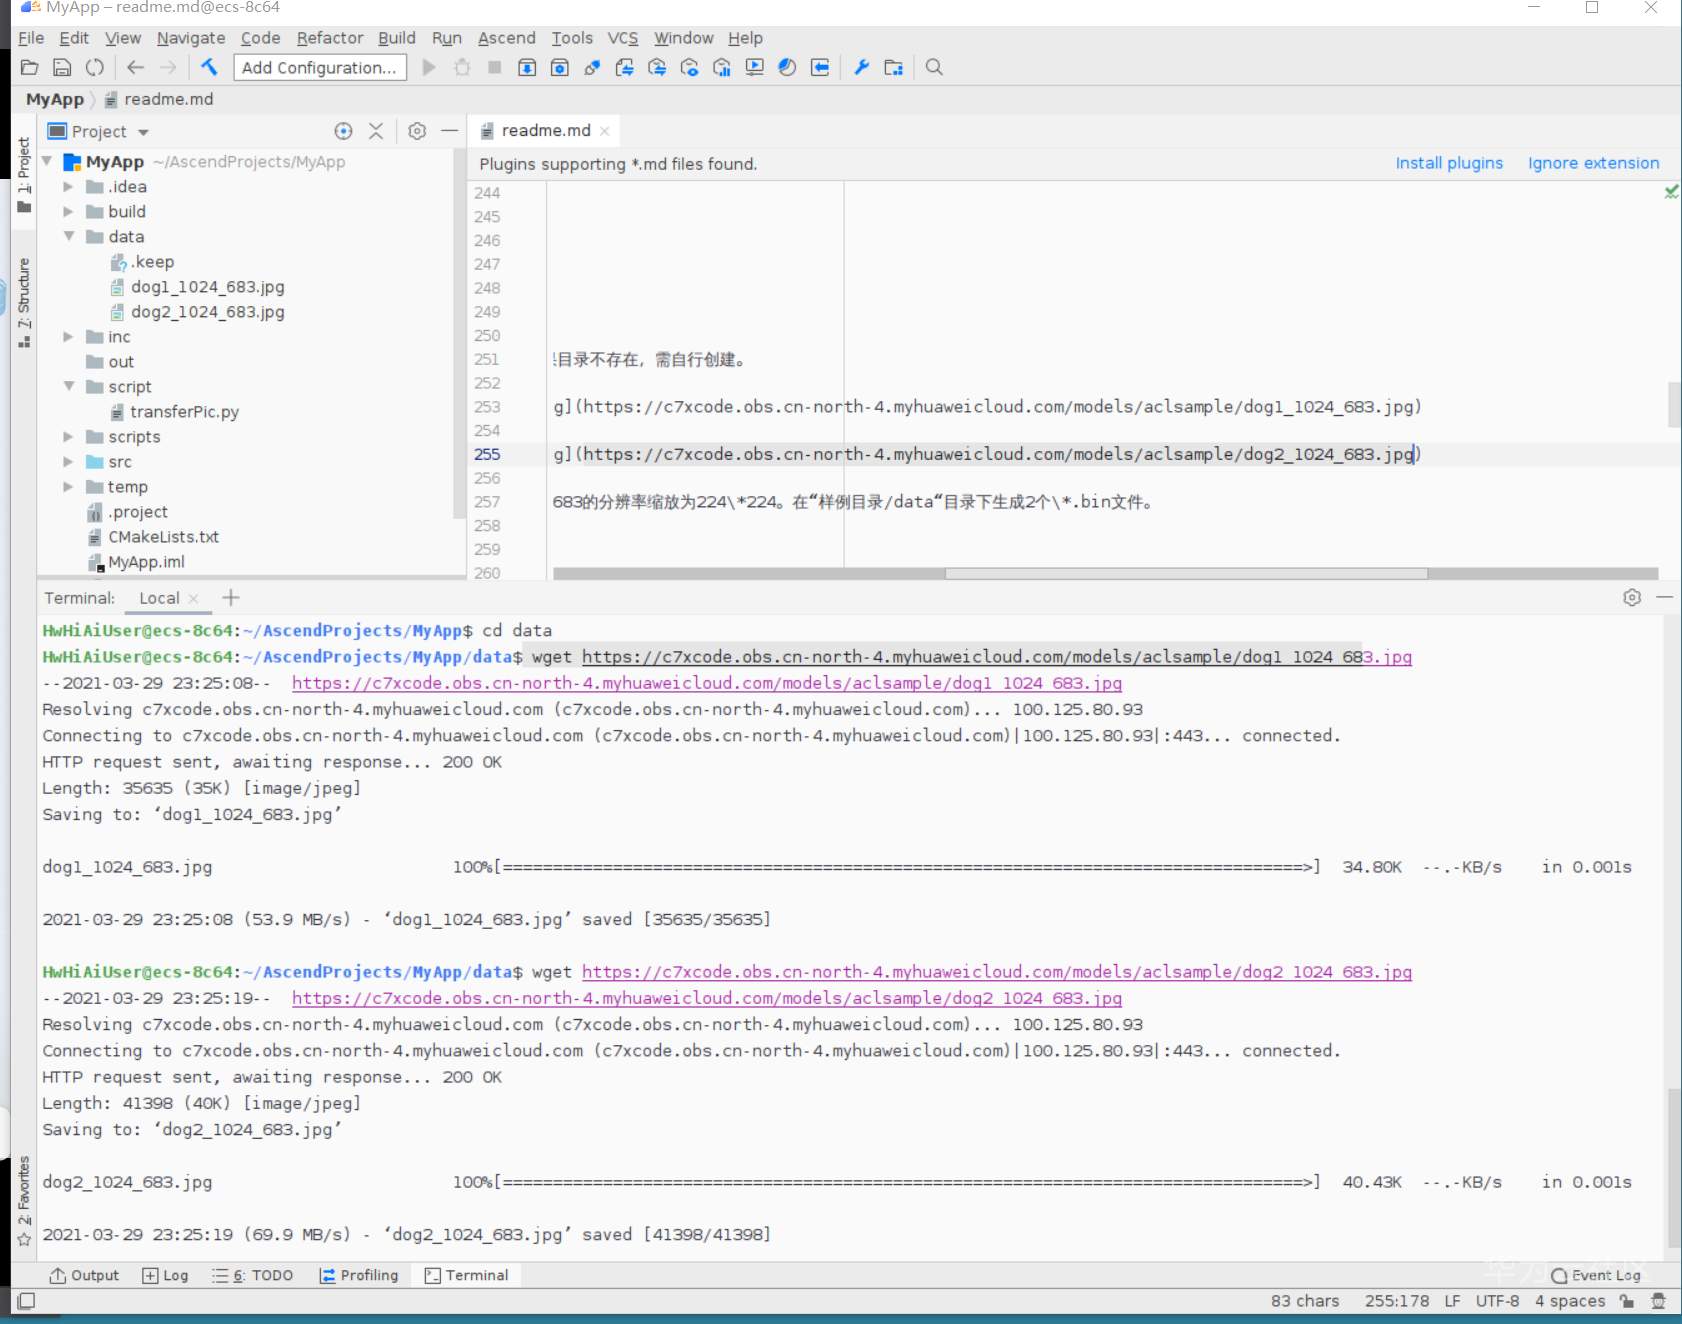Open the Event Log
Screen dimensions: 1682x1324
pos(1596,1275)
